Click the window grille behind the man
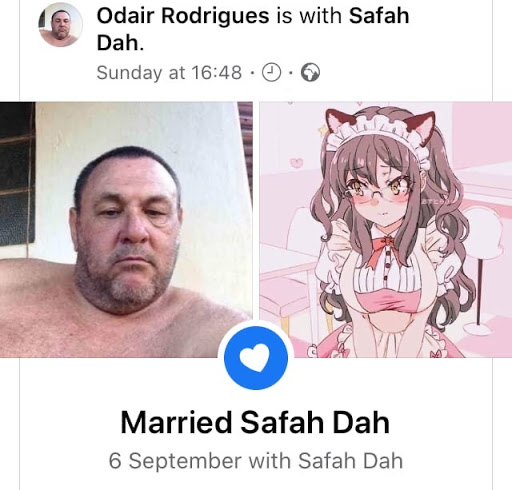Screen dimensions: 512x490 (x=17, y=173)
